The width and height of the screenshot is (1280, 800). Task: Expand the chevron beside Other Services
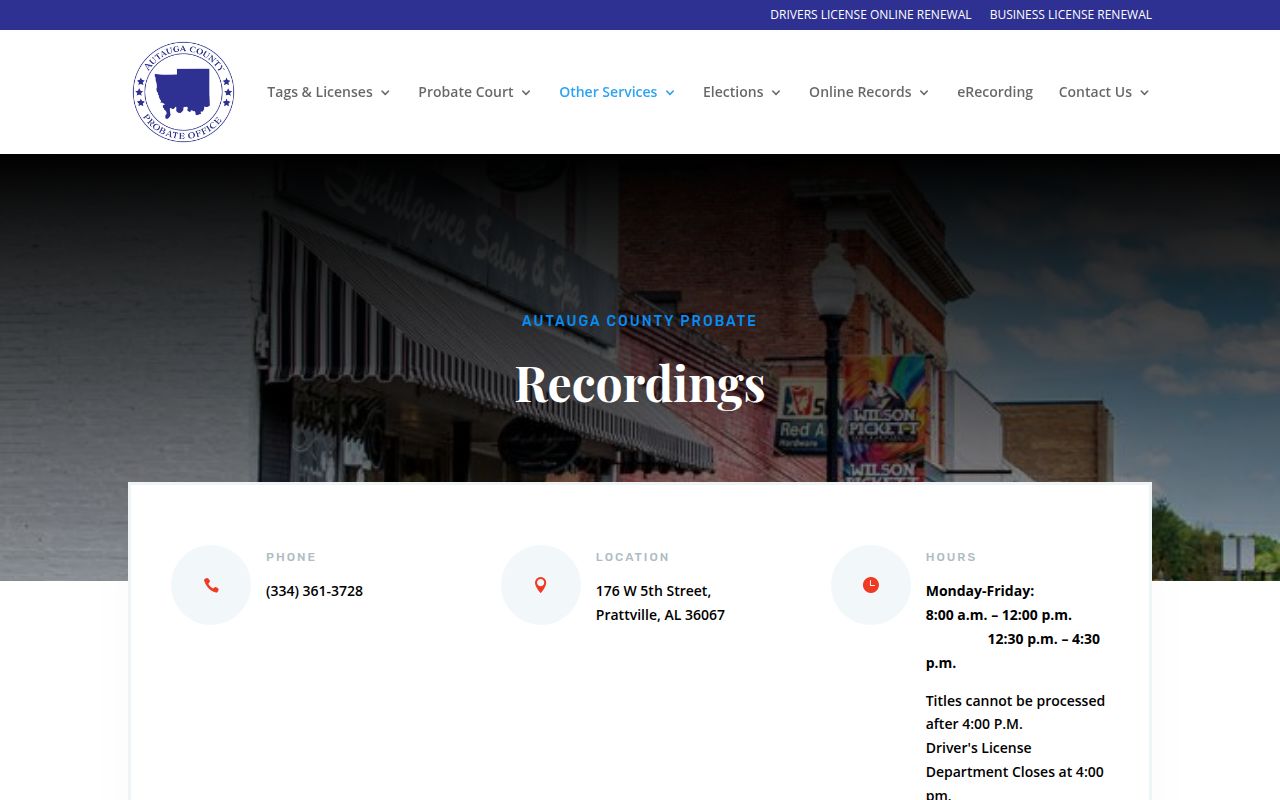(670, 93)
